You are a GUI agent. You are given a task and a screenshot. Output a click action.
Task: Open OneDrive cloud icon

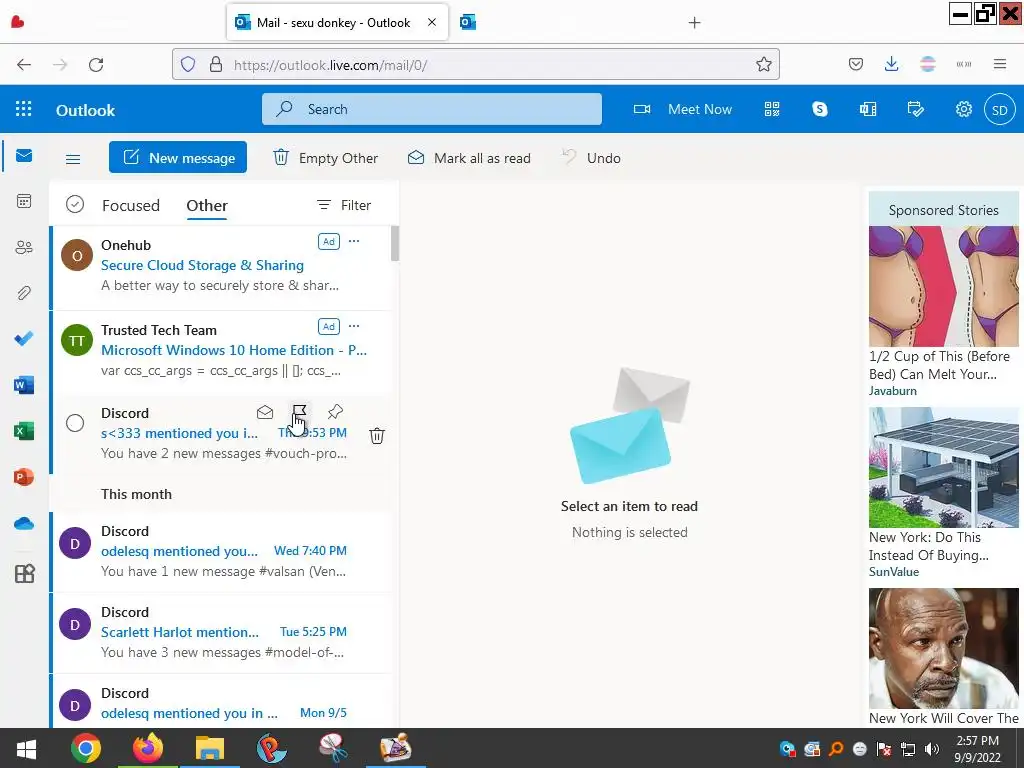[x=24, y=524]
